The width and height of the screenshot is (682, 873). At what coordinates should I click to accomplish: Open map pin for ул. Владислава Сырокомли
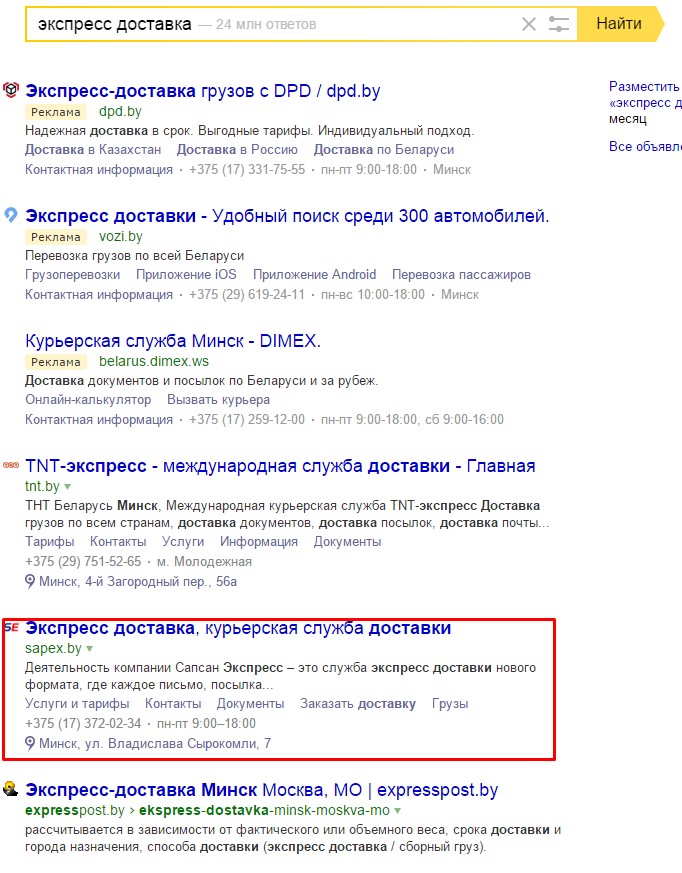point(30,744)
